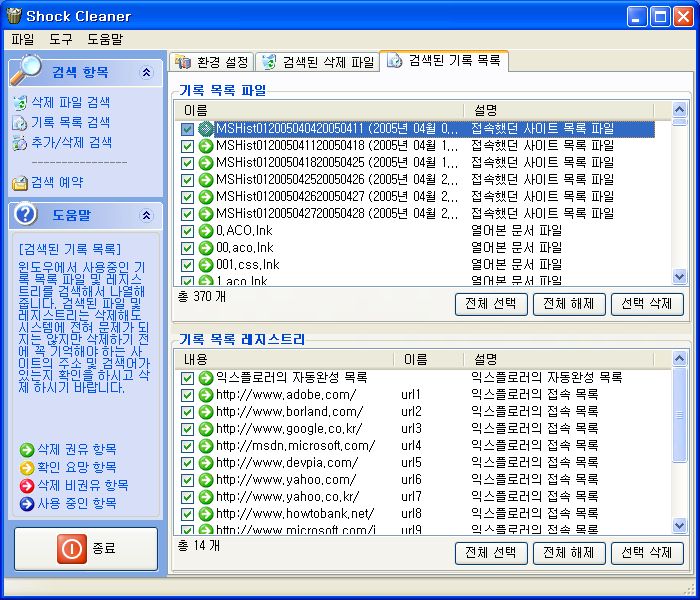Click the 이름 column header in file list
The height and width of the screenshot is (600, 700).
[320, 110]
